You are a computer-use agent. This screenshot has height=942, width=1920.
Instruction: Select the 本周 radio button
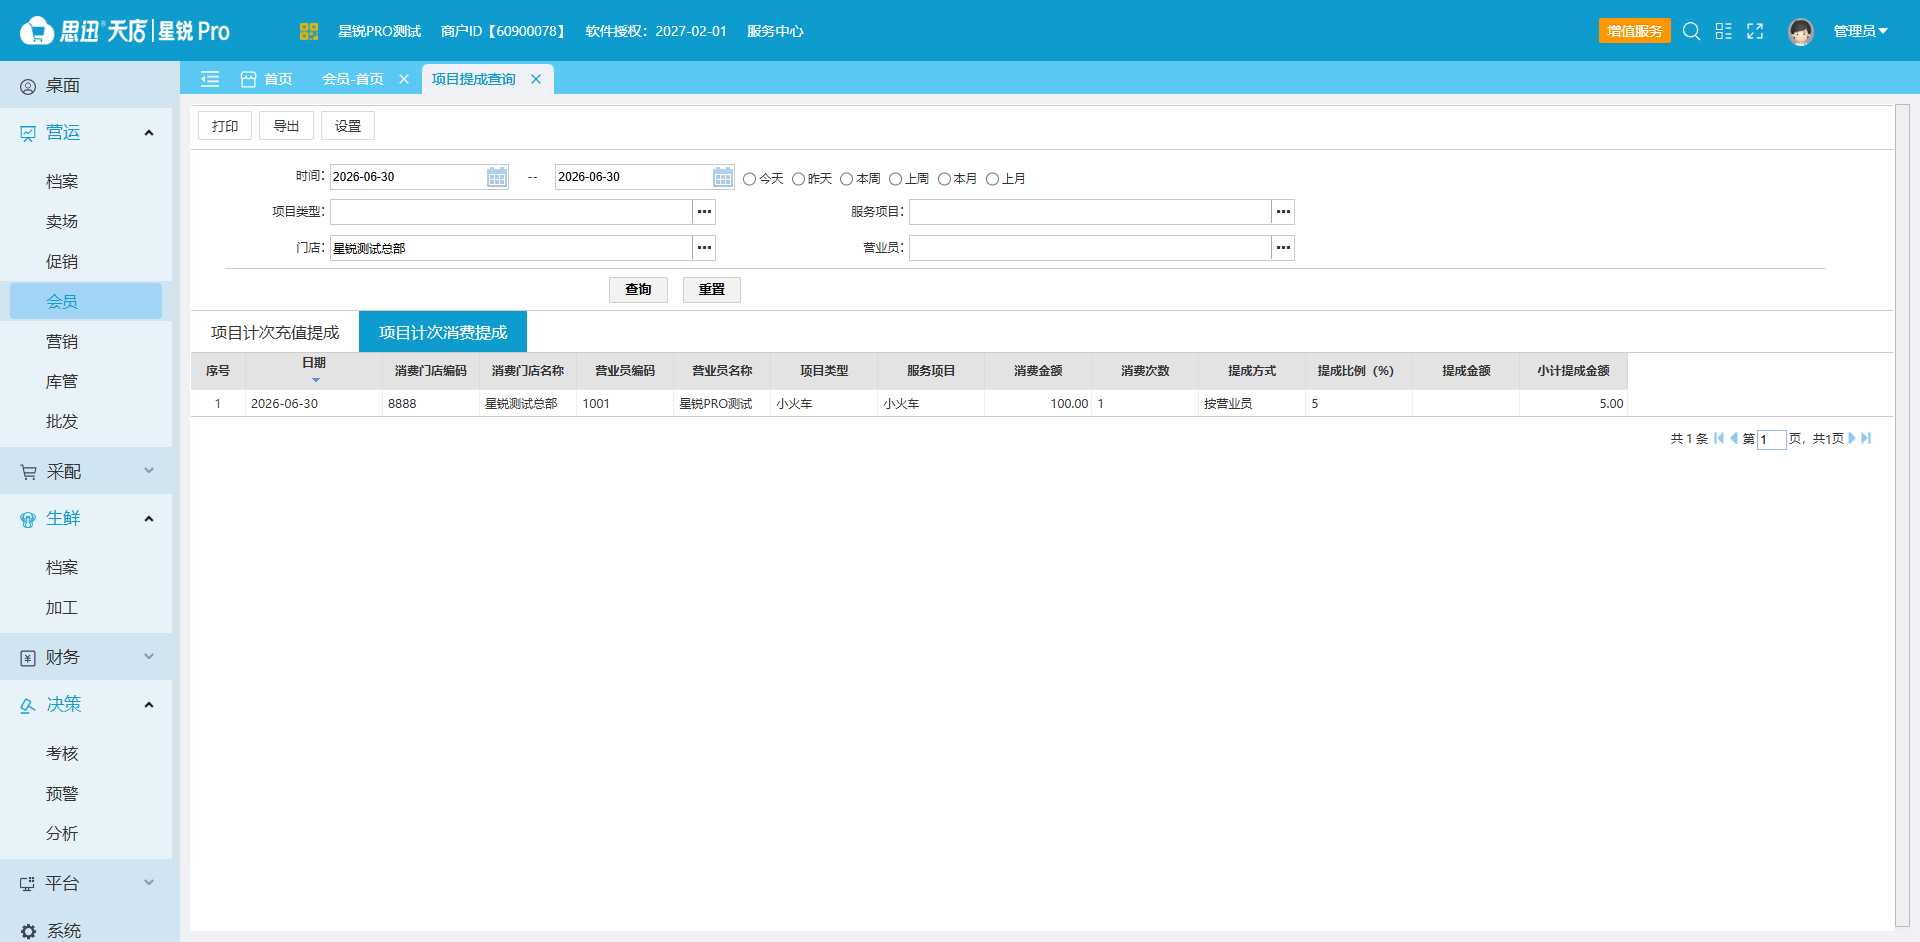847,179
